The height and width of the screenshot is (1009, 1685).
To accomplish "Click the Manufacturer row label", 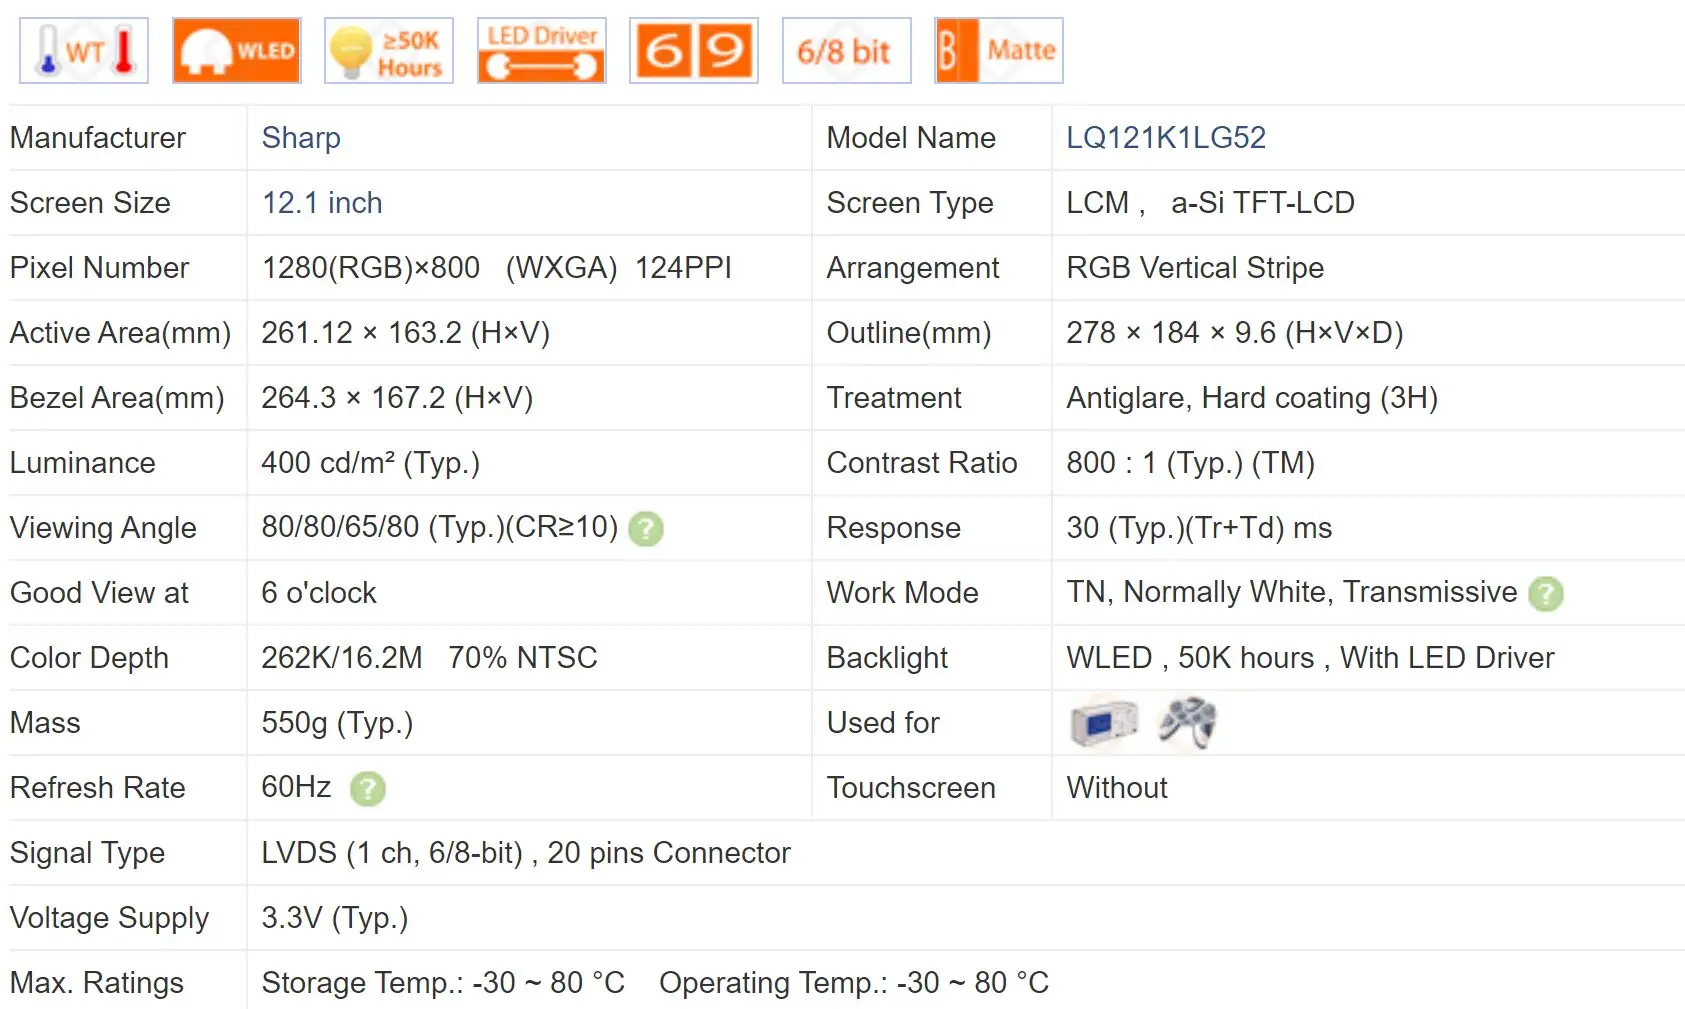I will coord(98,138).
